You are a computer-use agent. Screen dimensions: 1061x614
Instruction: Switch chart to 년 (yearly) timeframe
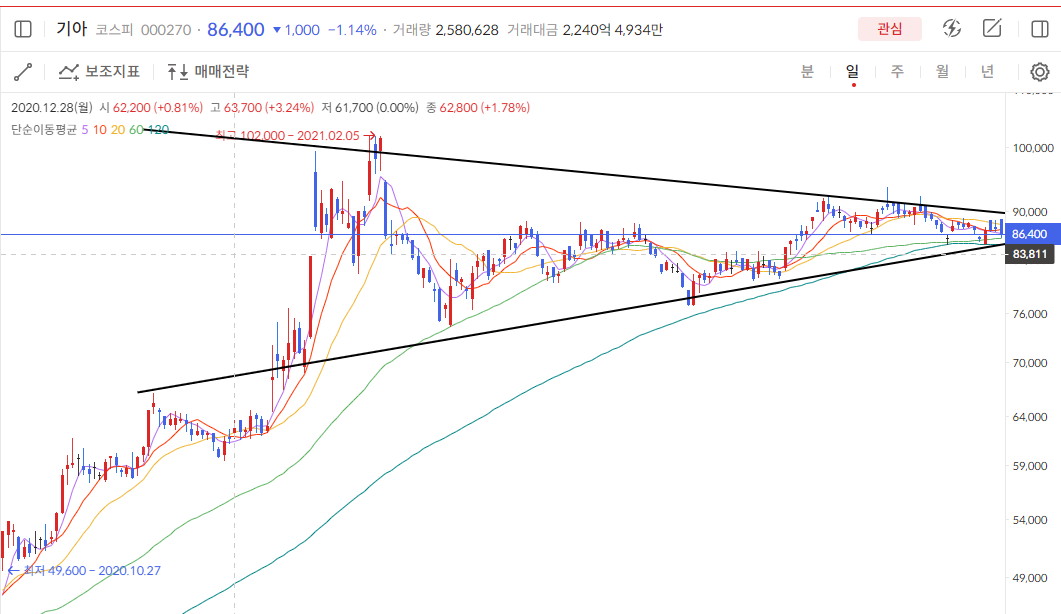988,72
